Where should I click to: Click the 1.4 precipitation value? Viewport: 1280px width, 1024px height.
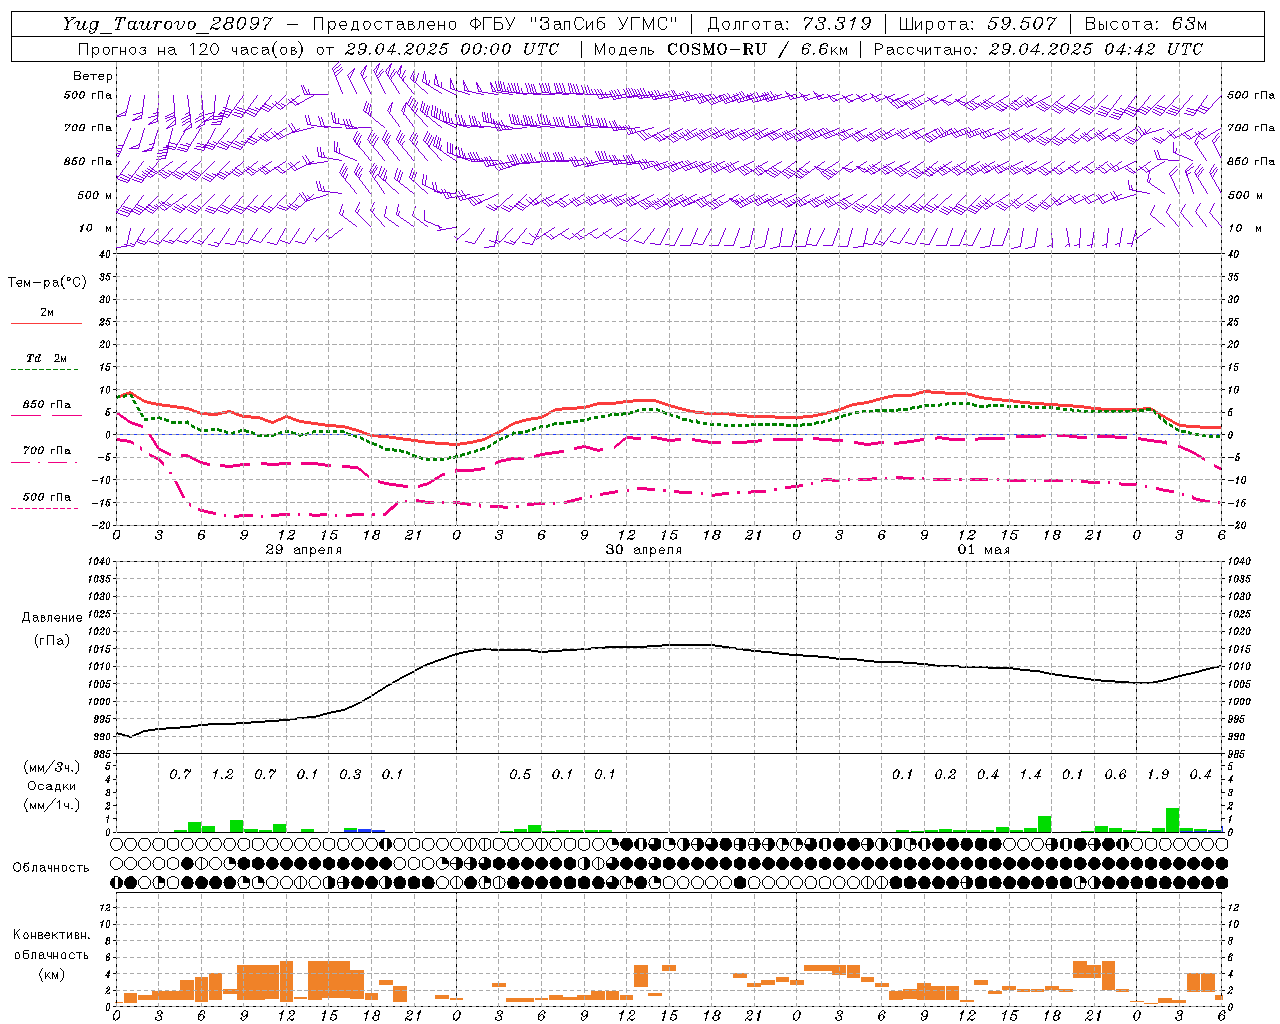coord(1030,775)
